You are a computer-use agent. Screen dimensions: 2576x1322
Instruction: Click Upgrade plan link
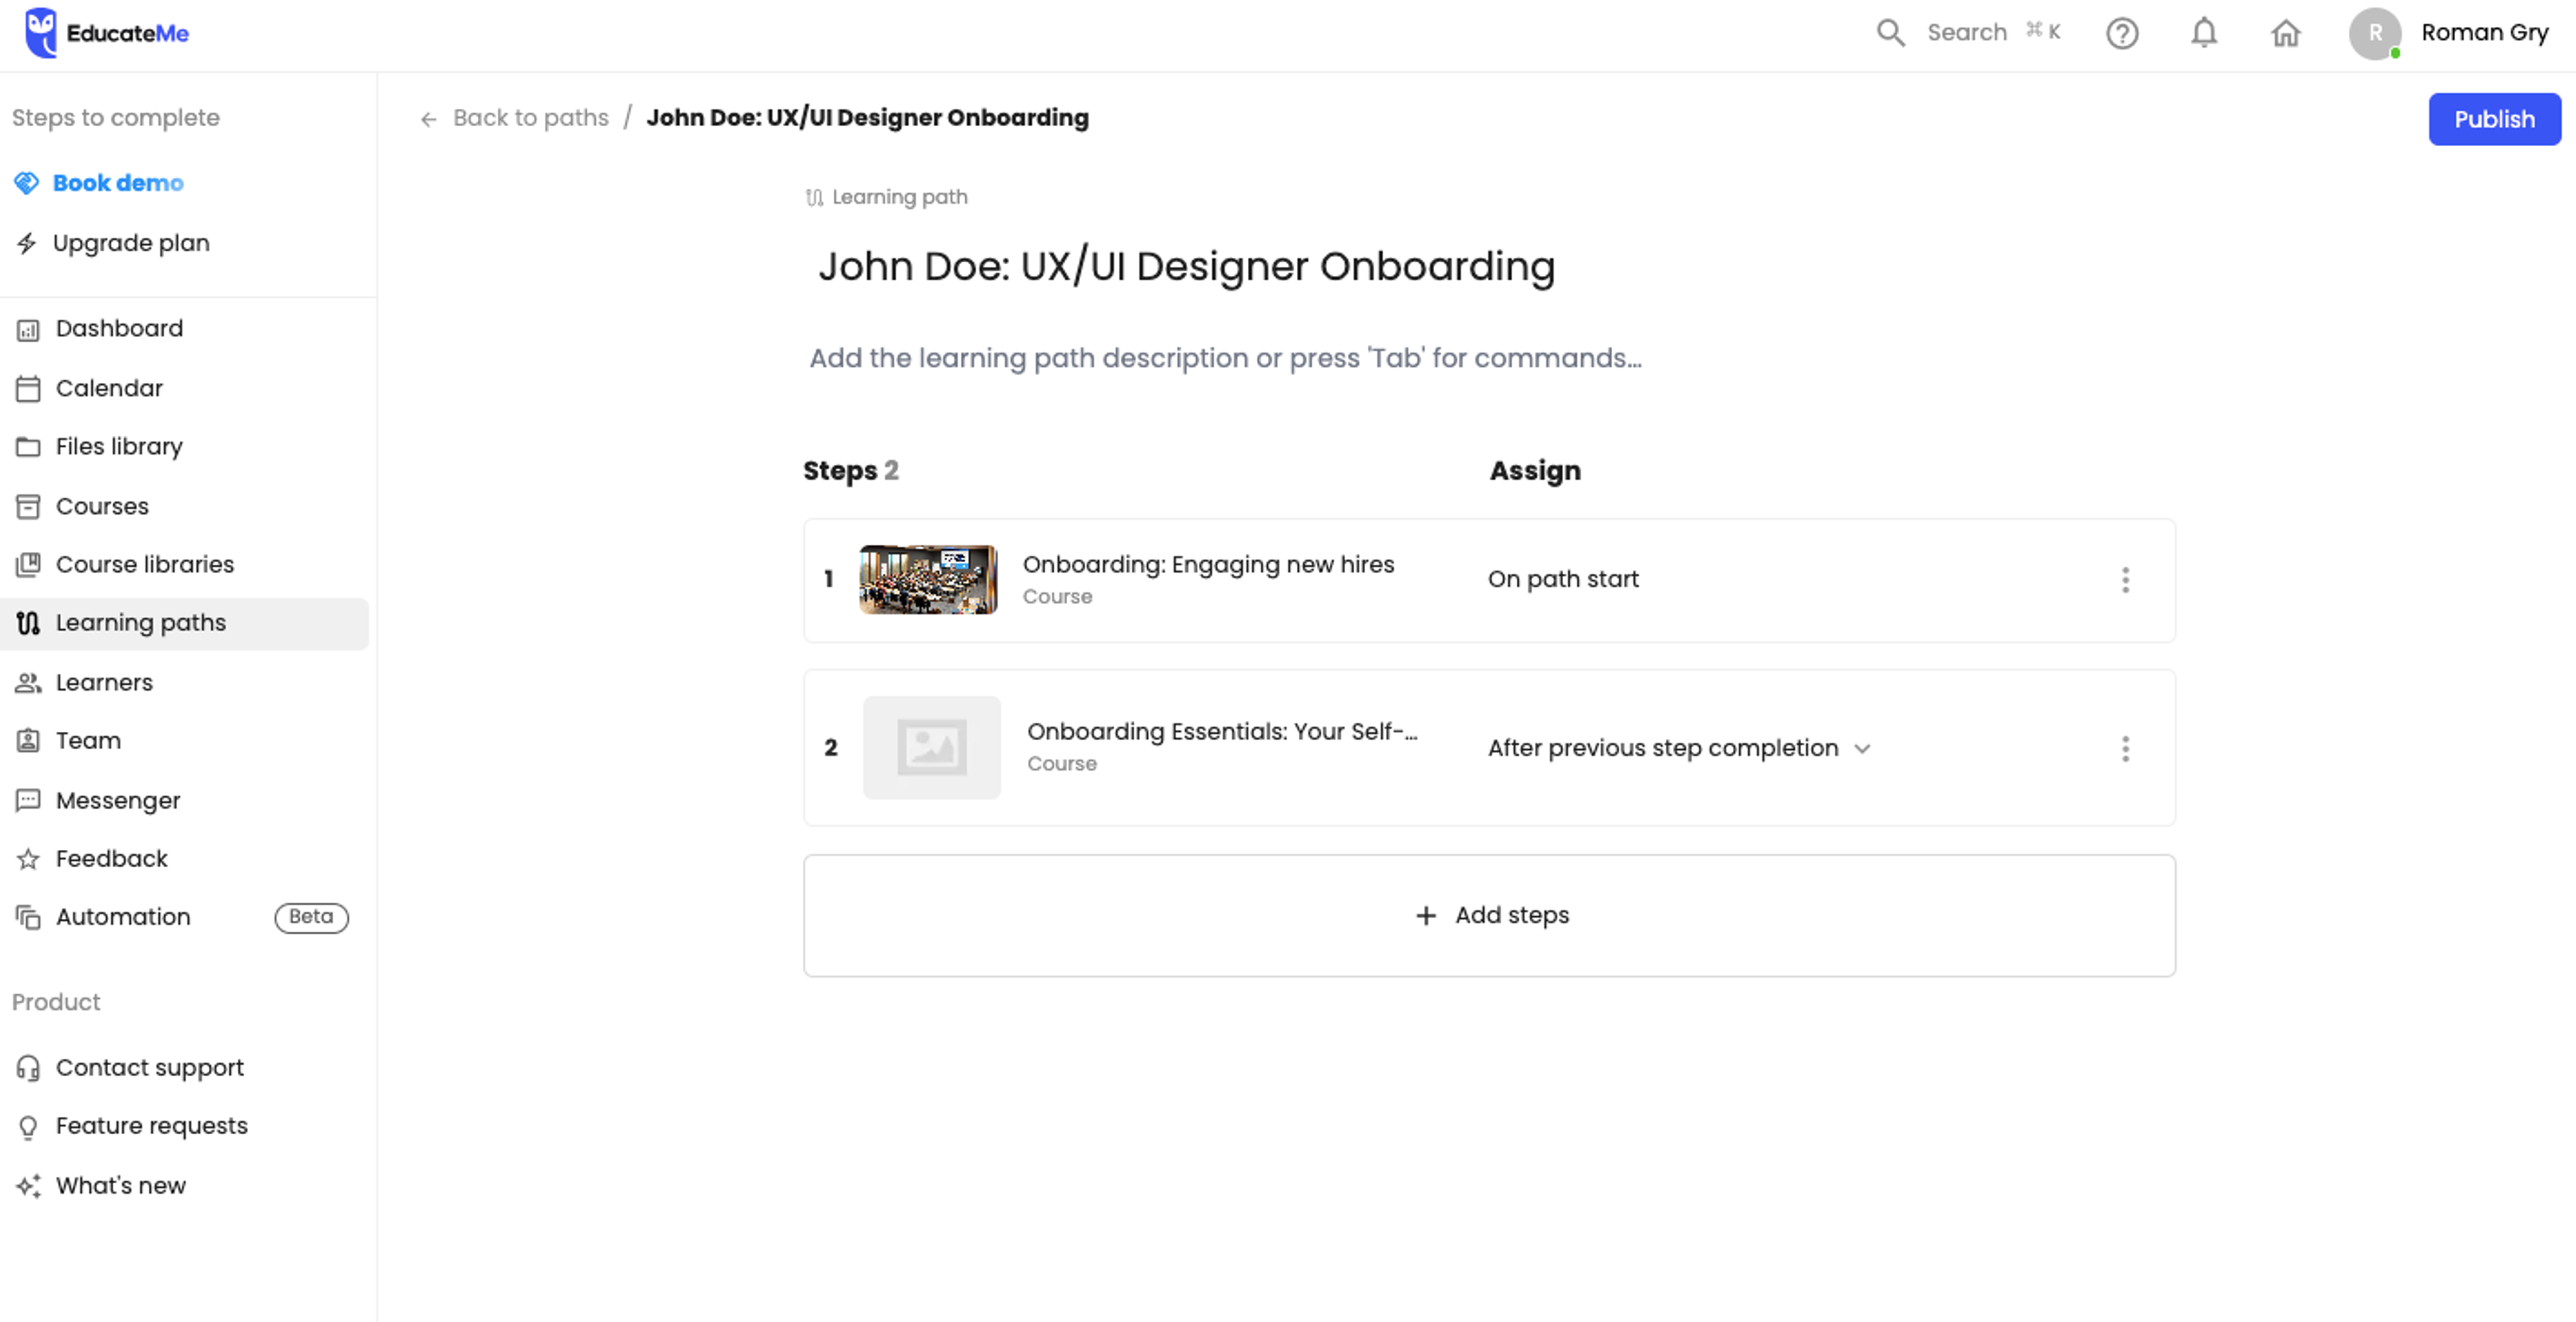(x=131, y=243)
